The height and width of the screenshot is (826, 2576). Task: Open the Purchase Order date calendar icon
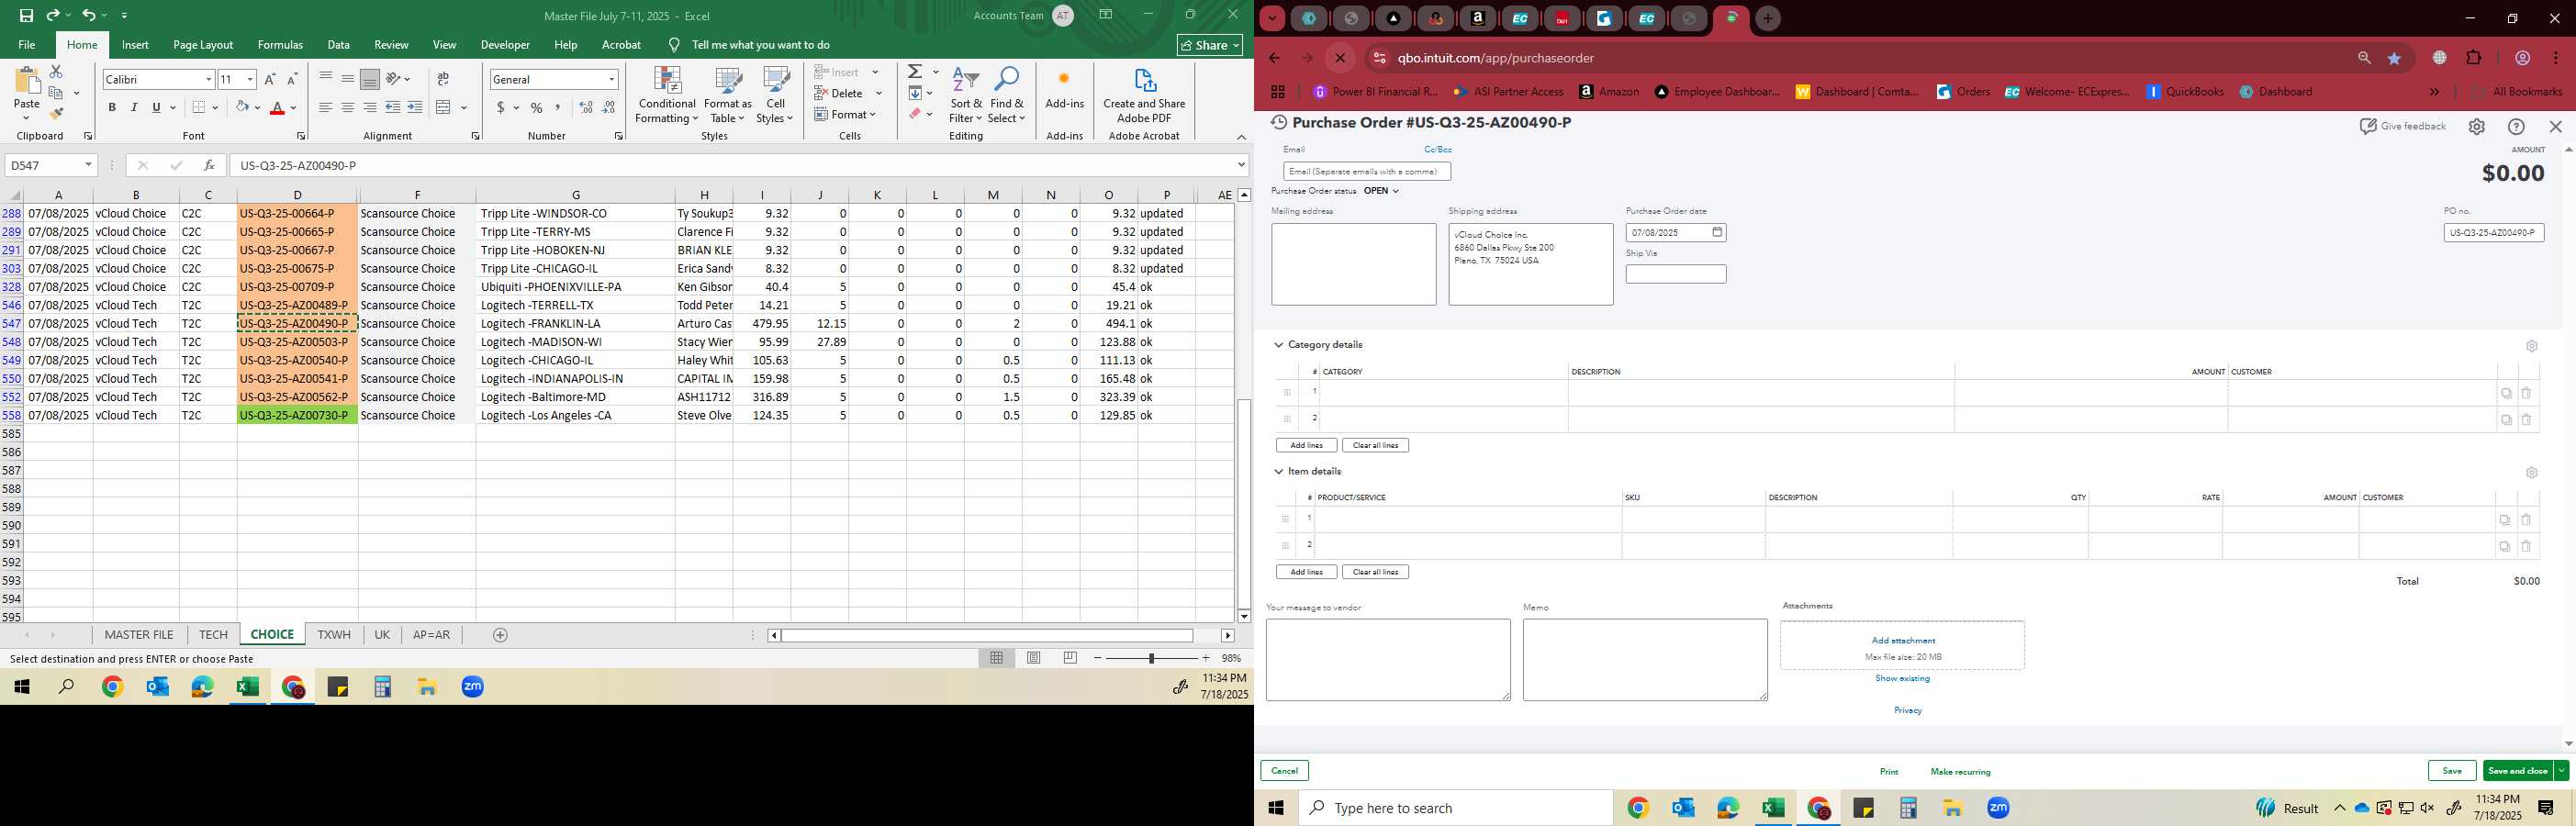click(x=1717, y=233)
